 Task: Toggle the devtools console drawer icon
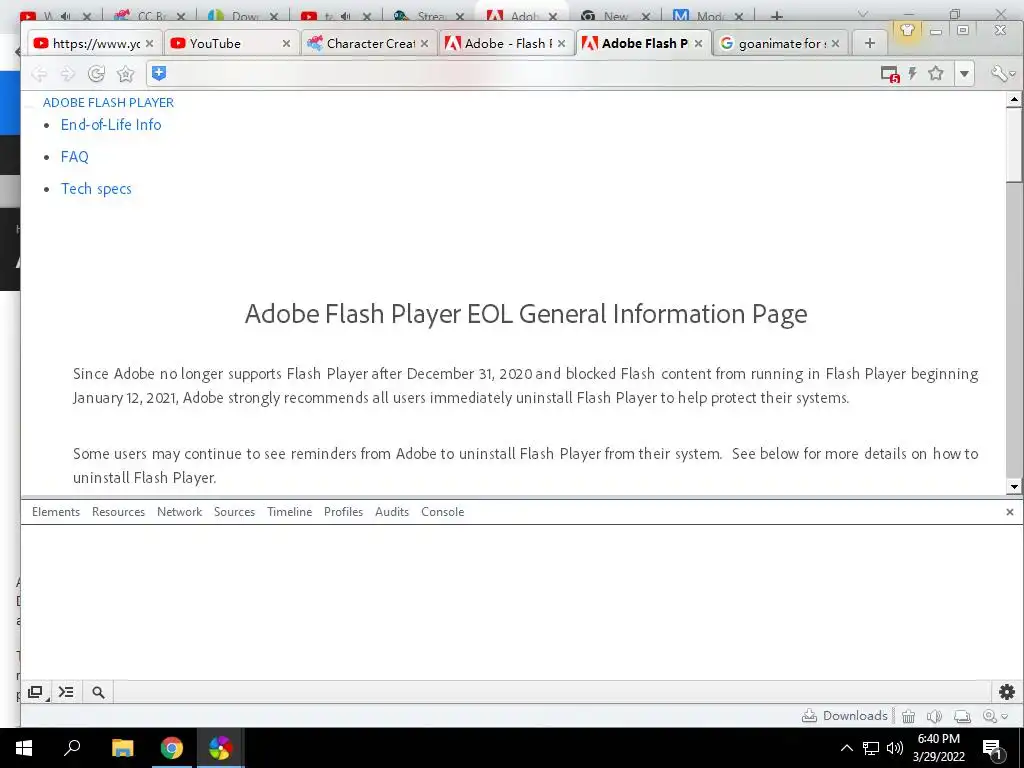(66, 692)
